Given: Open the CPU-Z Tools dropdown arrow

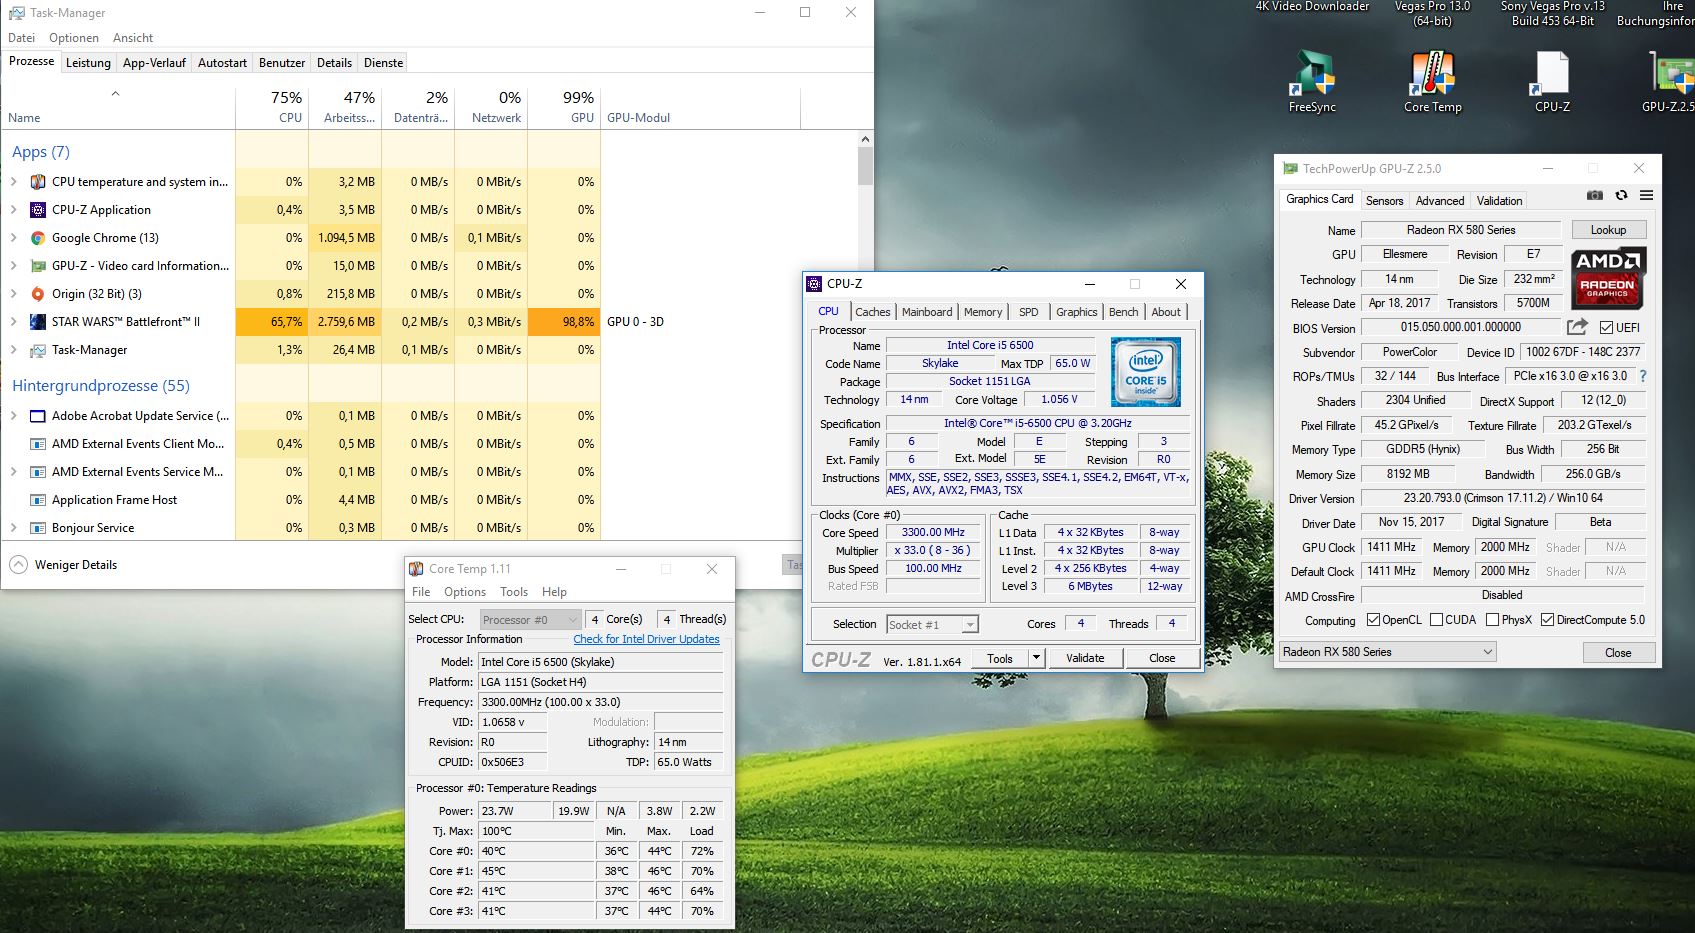Looking at the screenshot, I should click(x=1037, y=658).
